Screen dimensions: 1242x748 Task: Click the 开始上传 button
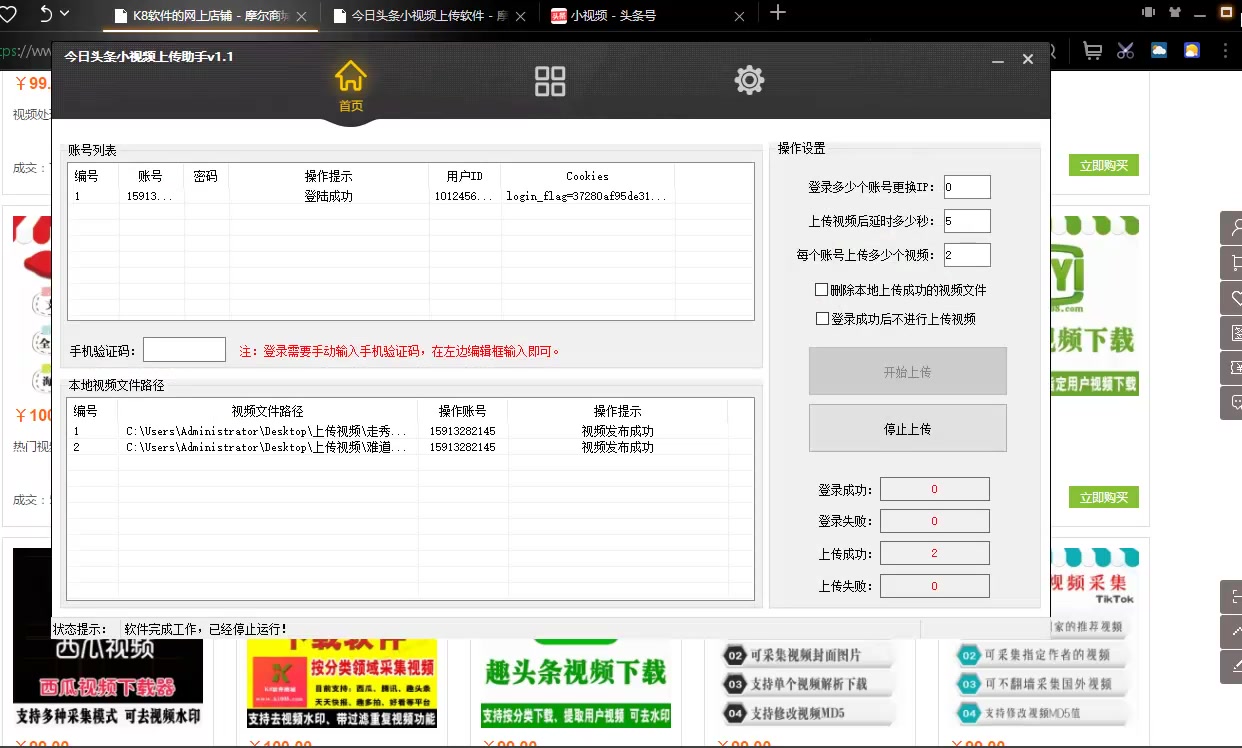(907, 372)
